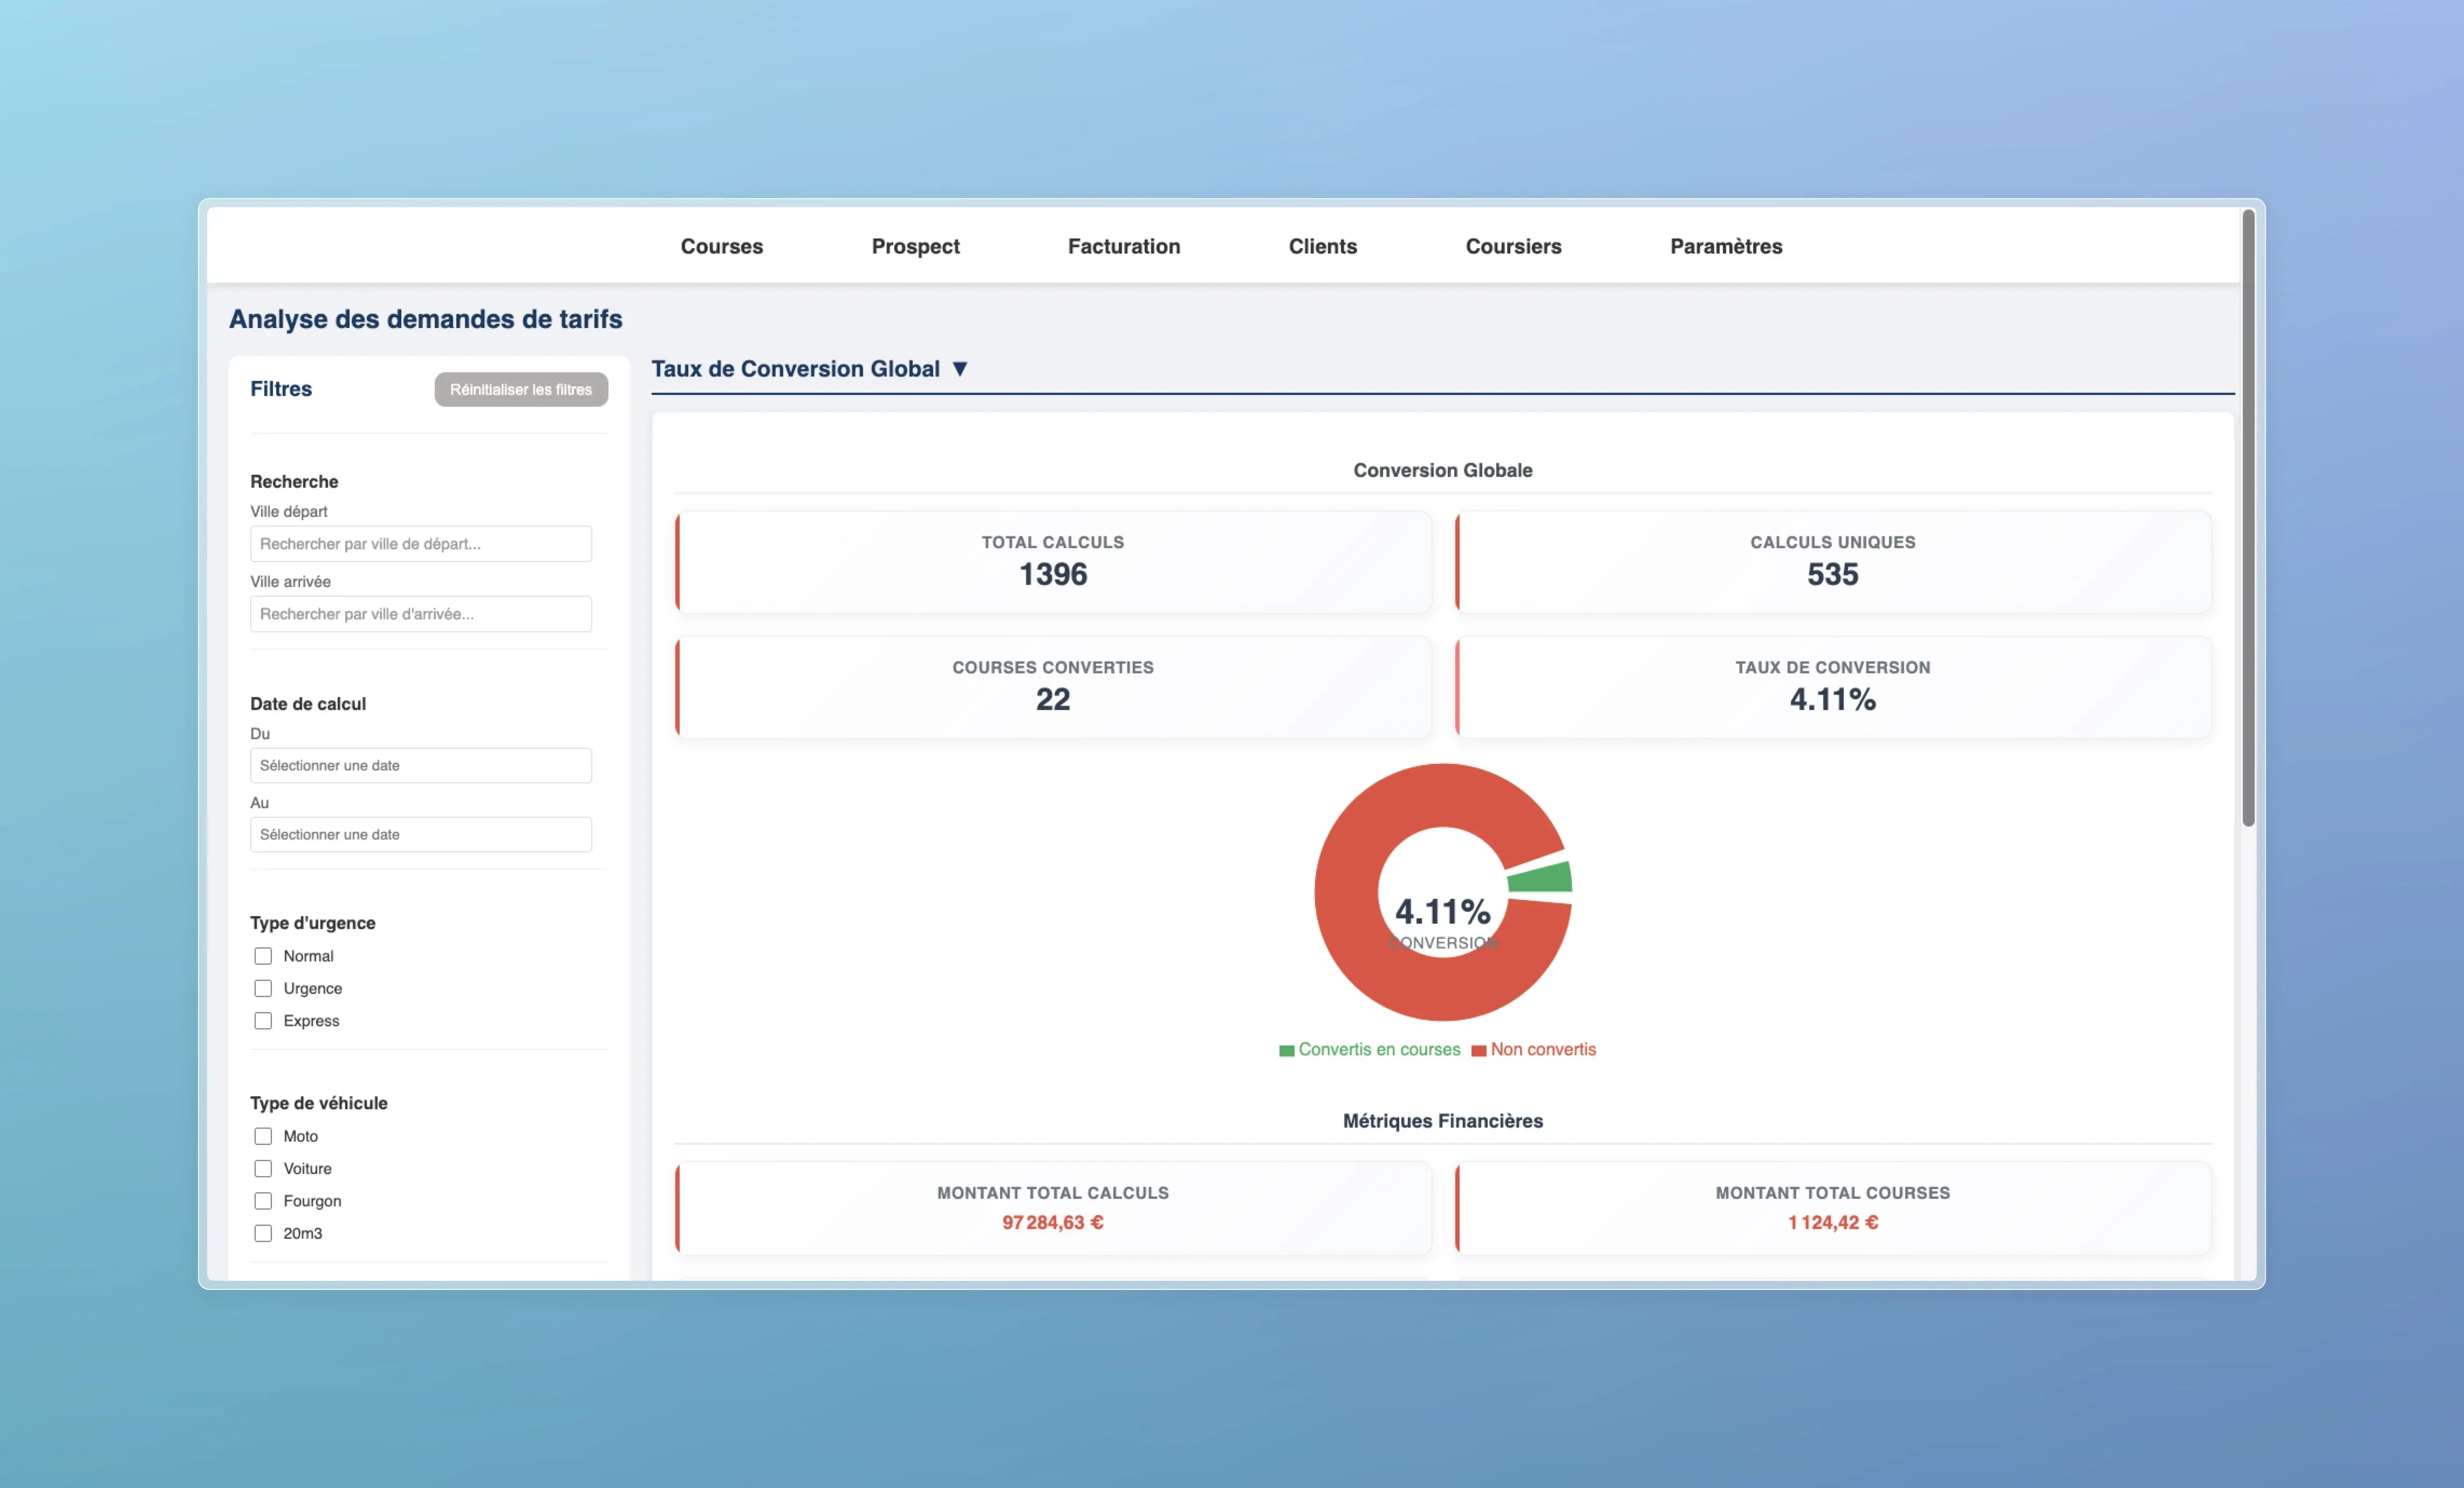Toggle the Voiture vehicle filter
The height and width of the screenshot is (1488, 2464).
click(263, 1168)
